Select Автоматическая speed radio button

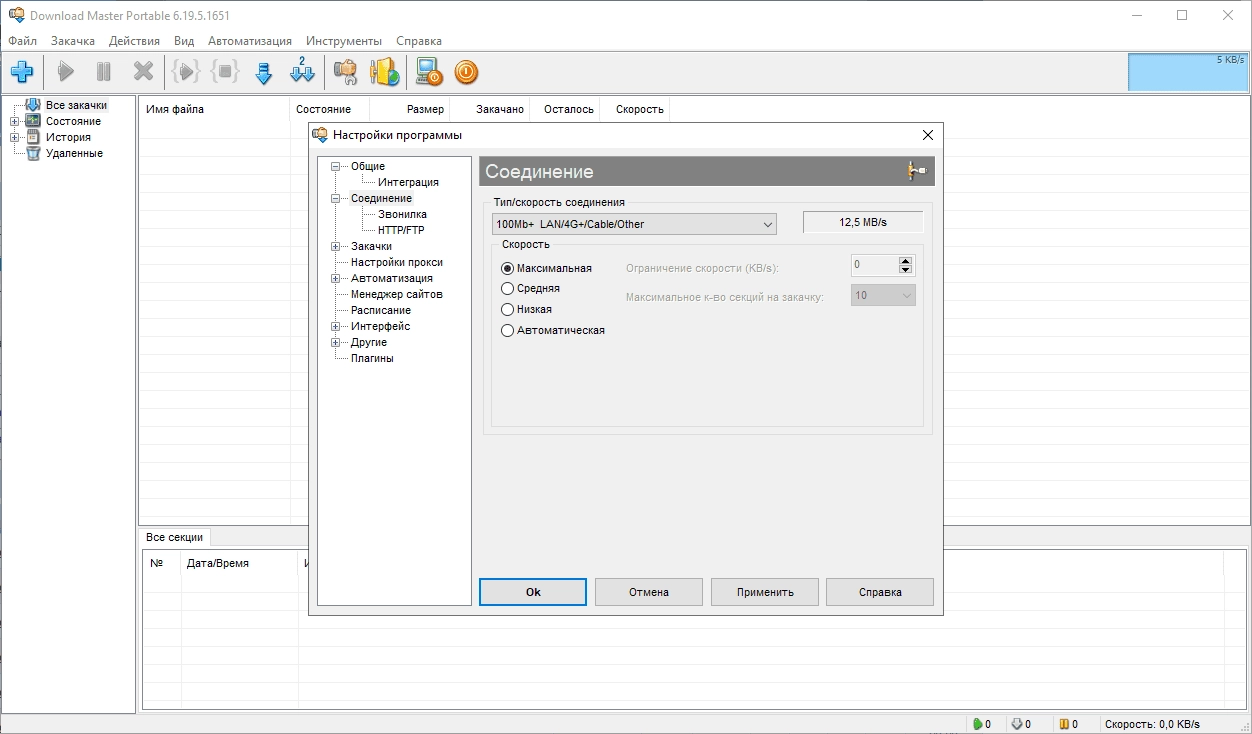(507, 330)
